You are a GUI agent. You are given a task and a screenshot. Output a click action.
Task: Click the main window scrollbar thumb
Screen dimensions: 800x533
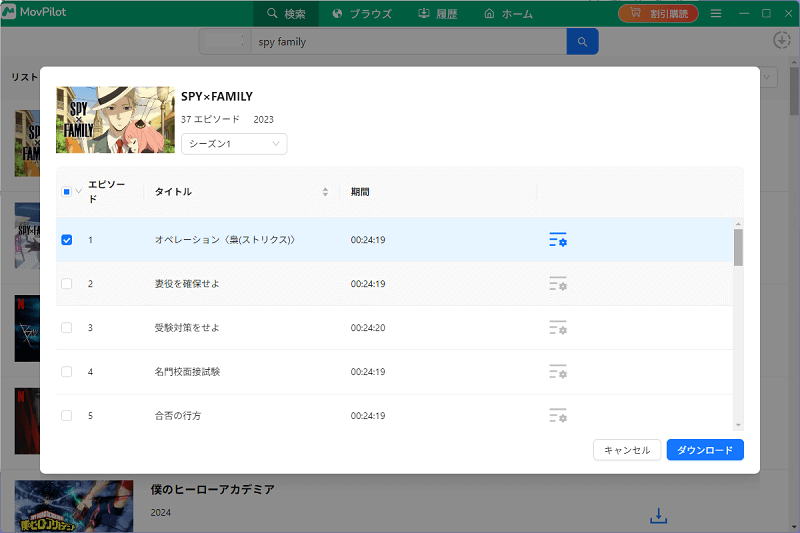pyautogui.click(x=794, y=91)
